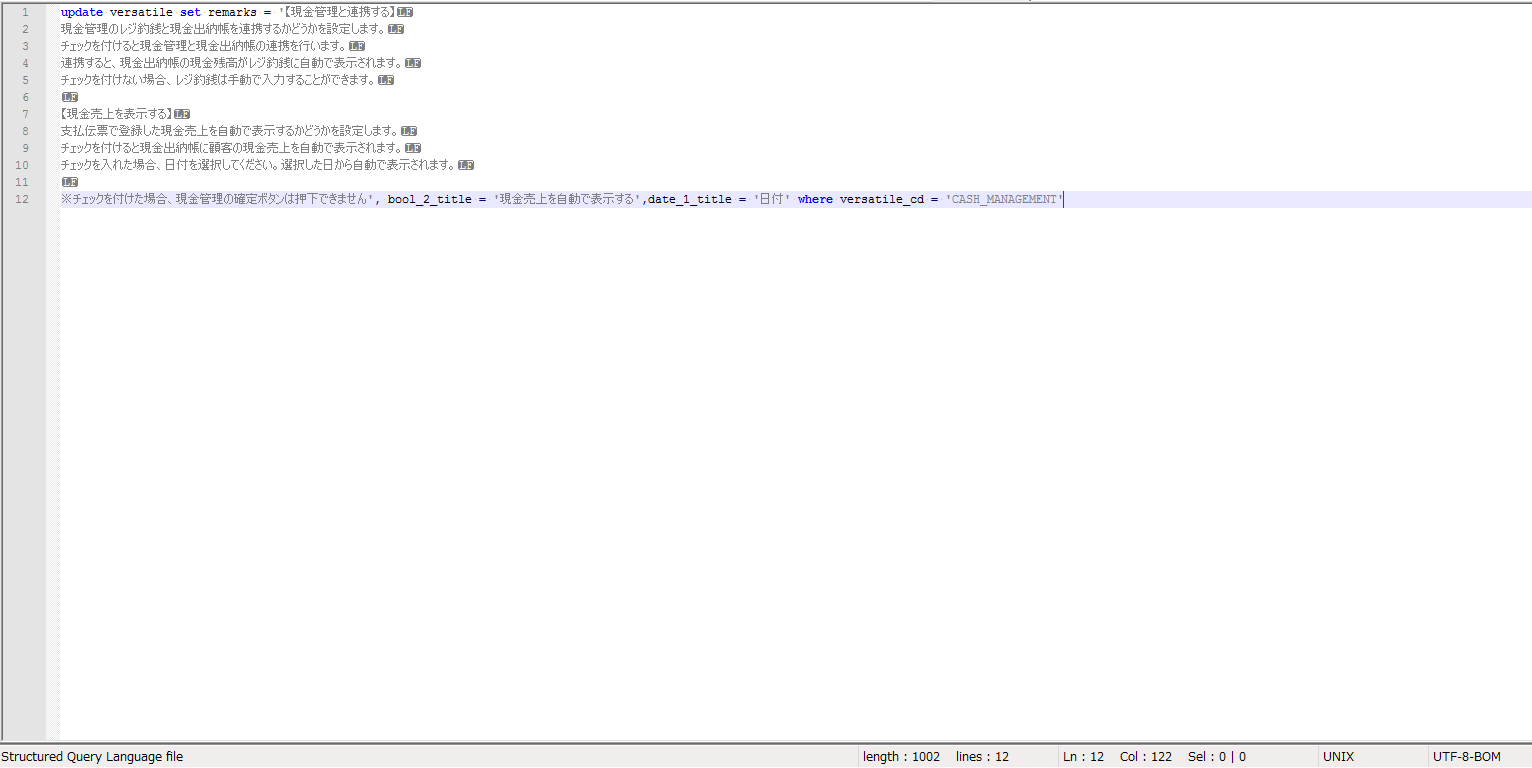The width and height of the screenshot is (1532, 768).
Task: Click the string 'CASH_MANAGEMENT' on line 12
Action: (1002, 198)
